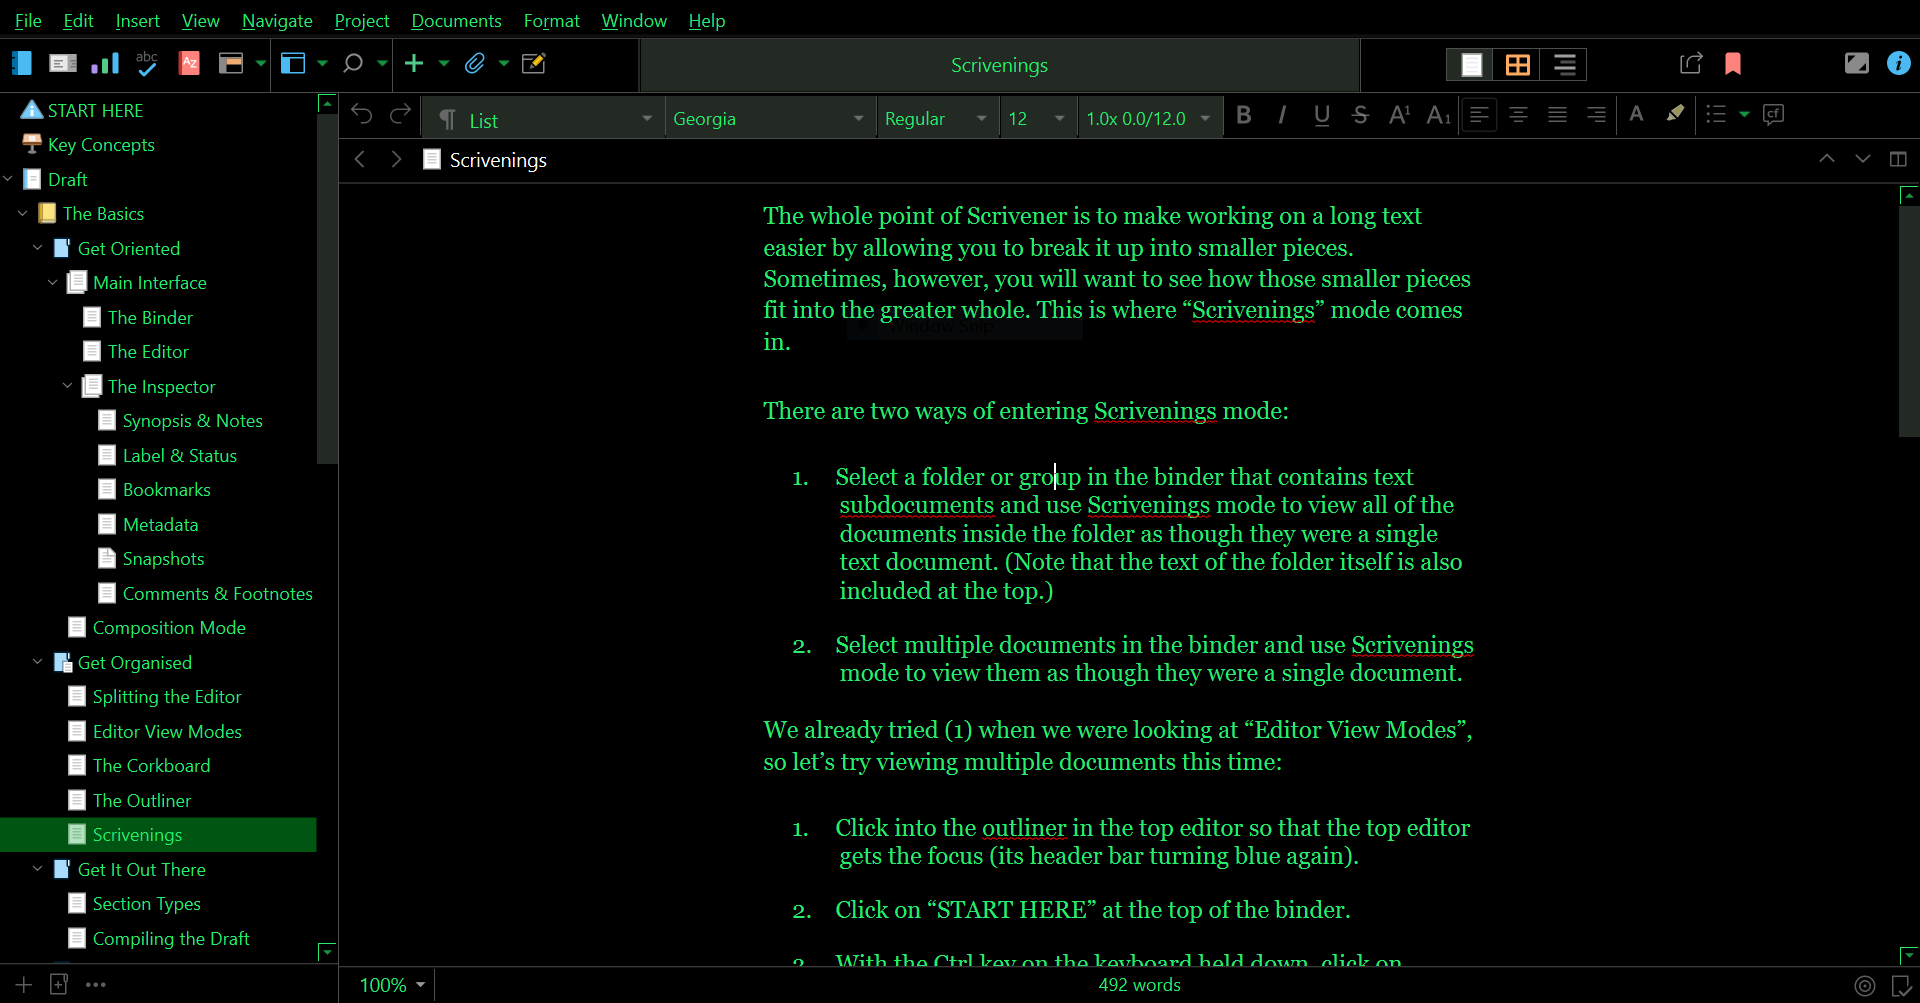
Task: Open the paragraph style dropdown showing List
Action: pos(544,119)
